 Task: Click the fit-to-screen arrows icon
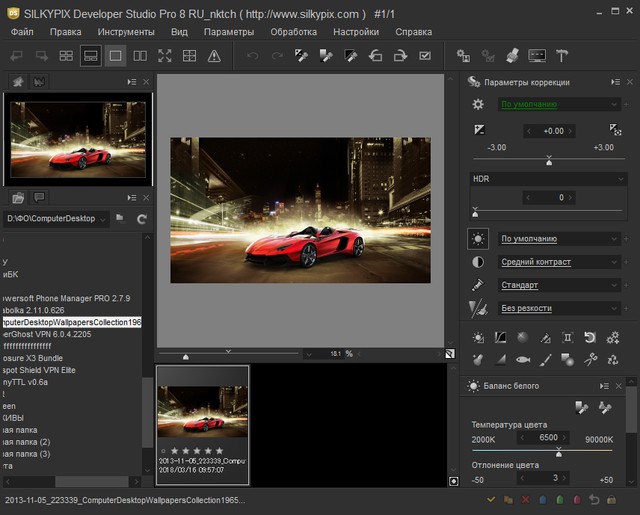tap(165, 56)
